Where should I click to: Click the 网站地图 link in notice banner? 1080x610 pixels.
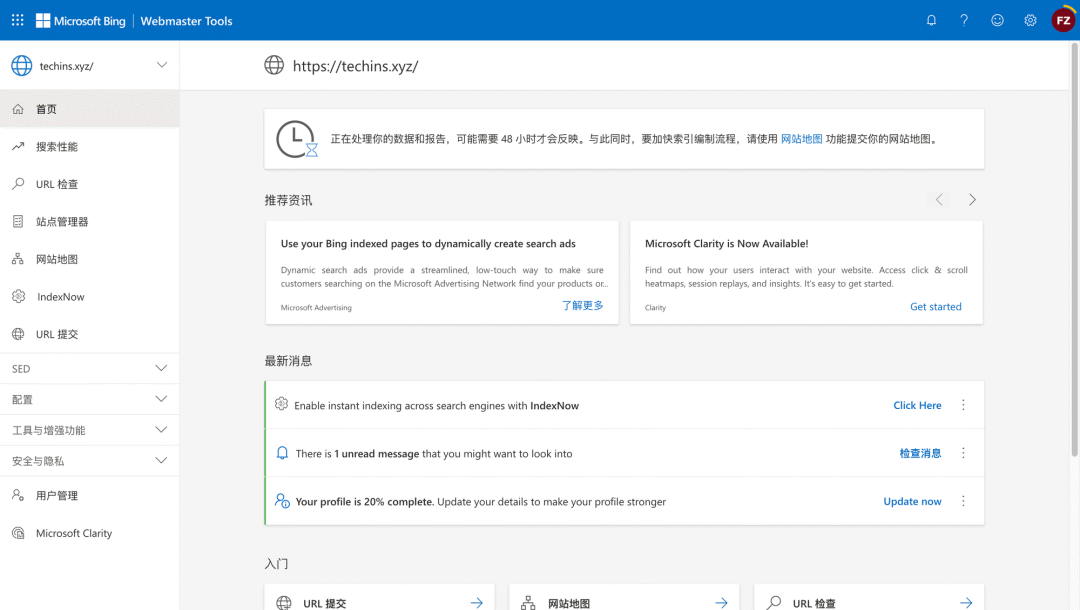click(x=801, y=139)
